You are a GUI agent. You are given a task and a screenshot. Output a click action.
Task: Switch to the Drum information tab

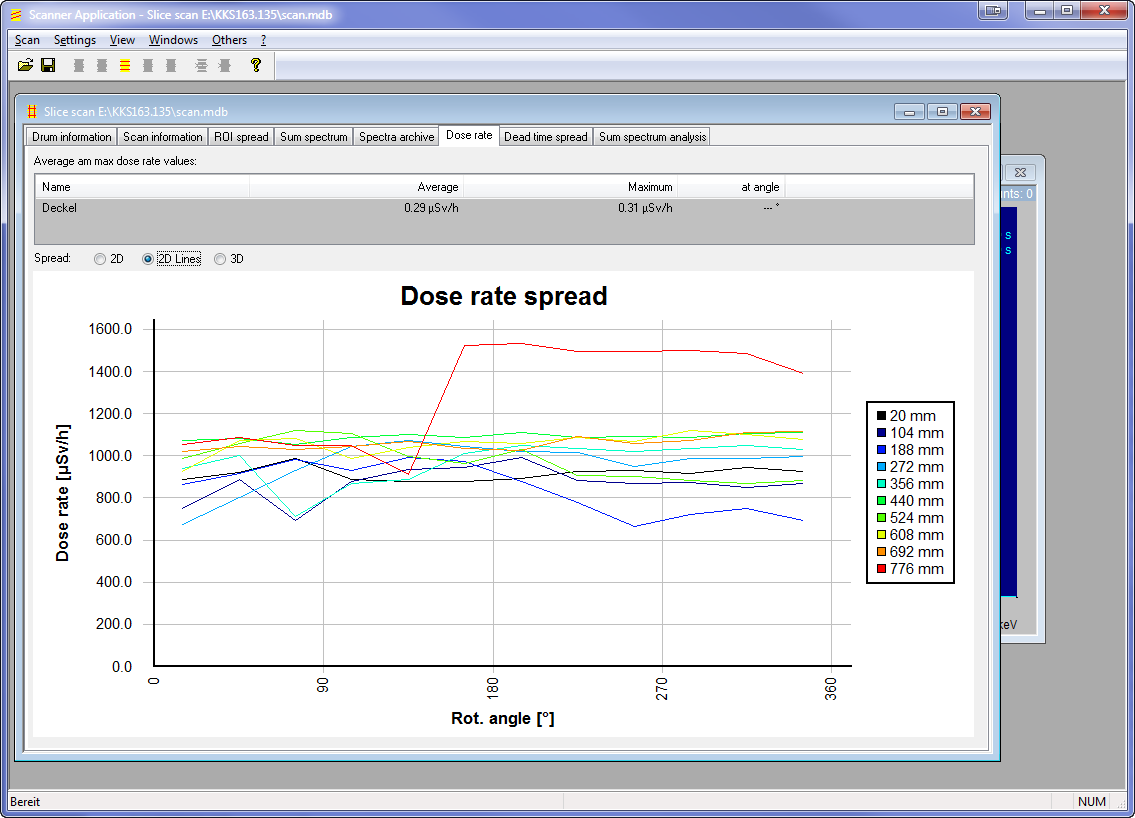coord(72,137)
